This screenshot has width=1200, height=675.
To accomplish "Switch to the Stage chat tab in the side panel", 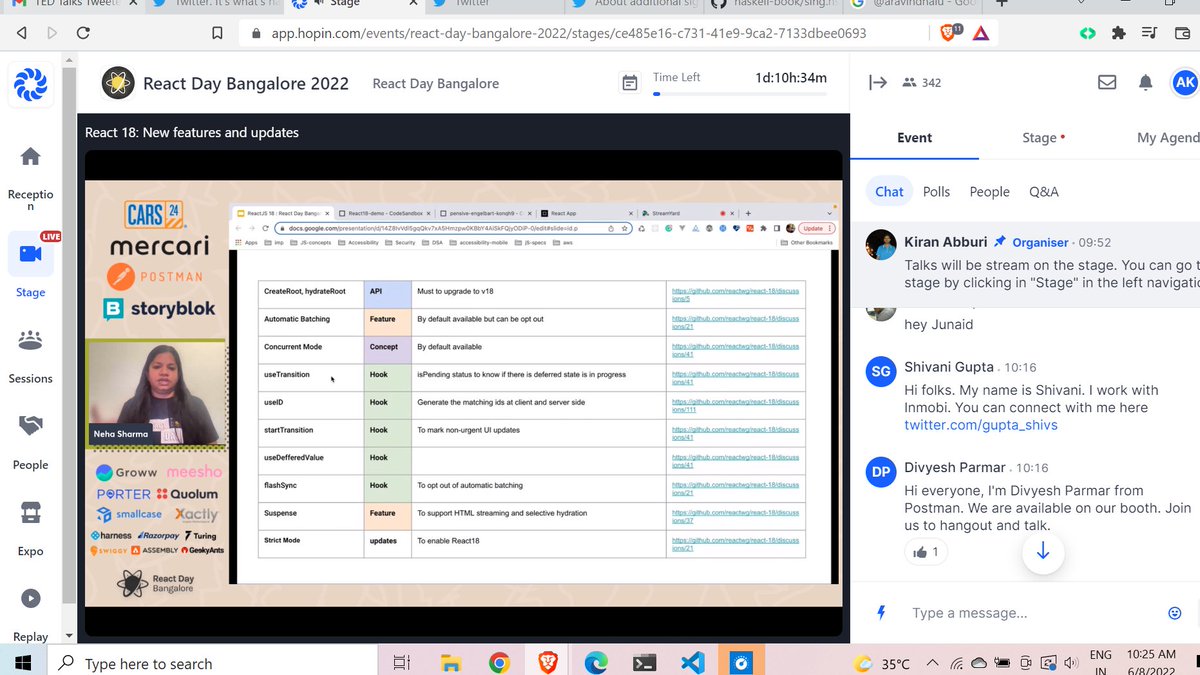I will pos(1043,138).
